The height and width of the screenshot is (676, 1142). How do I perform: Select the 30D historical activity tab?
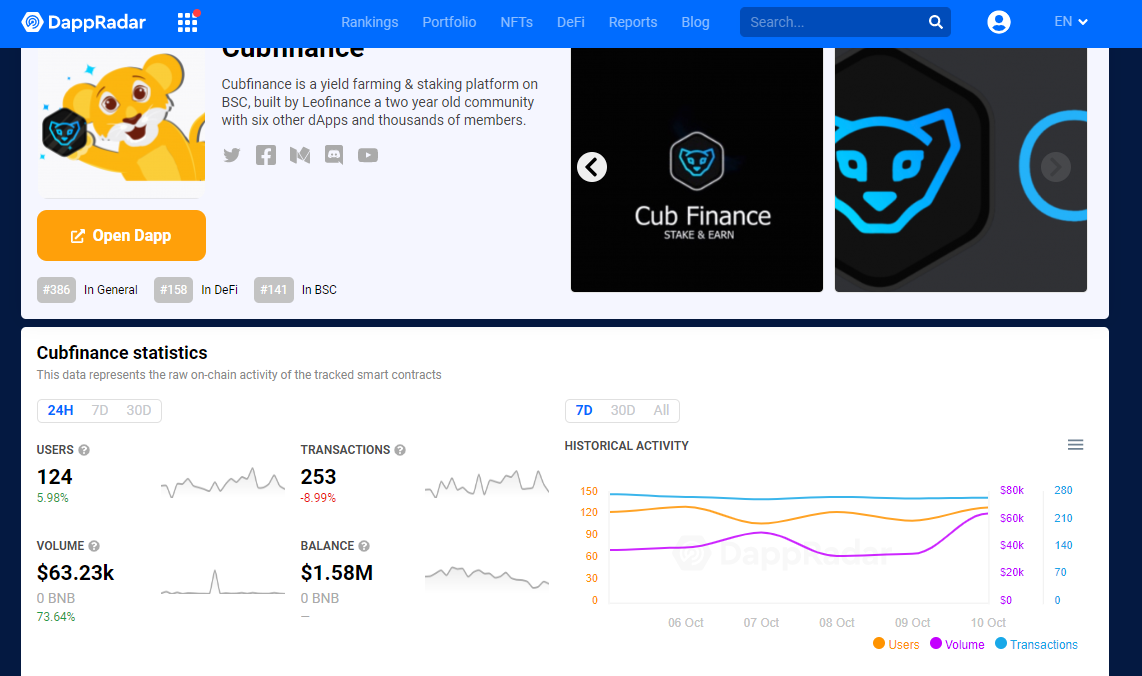623,411
